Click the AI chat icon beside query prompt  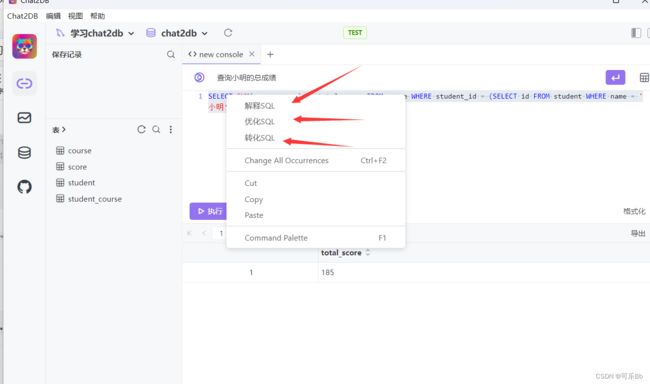199,77
